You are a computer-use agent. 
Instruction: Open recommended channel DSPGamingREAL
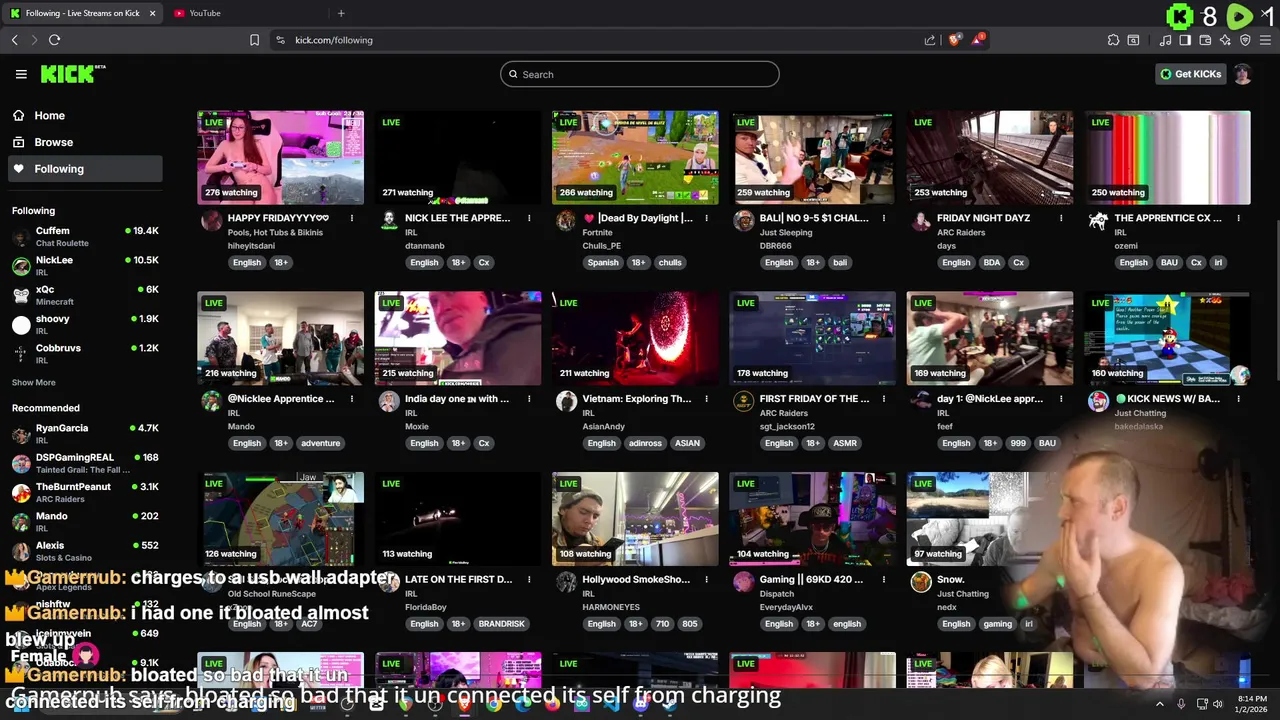[x=85, y=463]
